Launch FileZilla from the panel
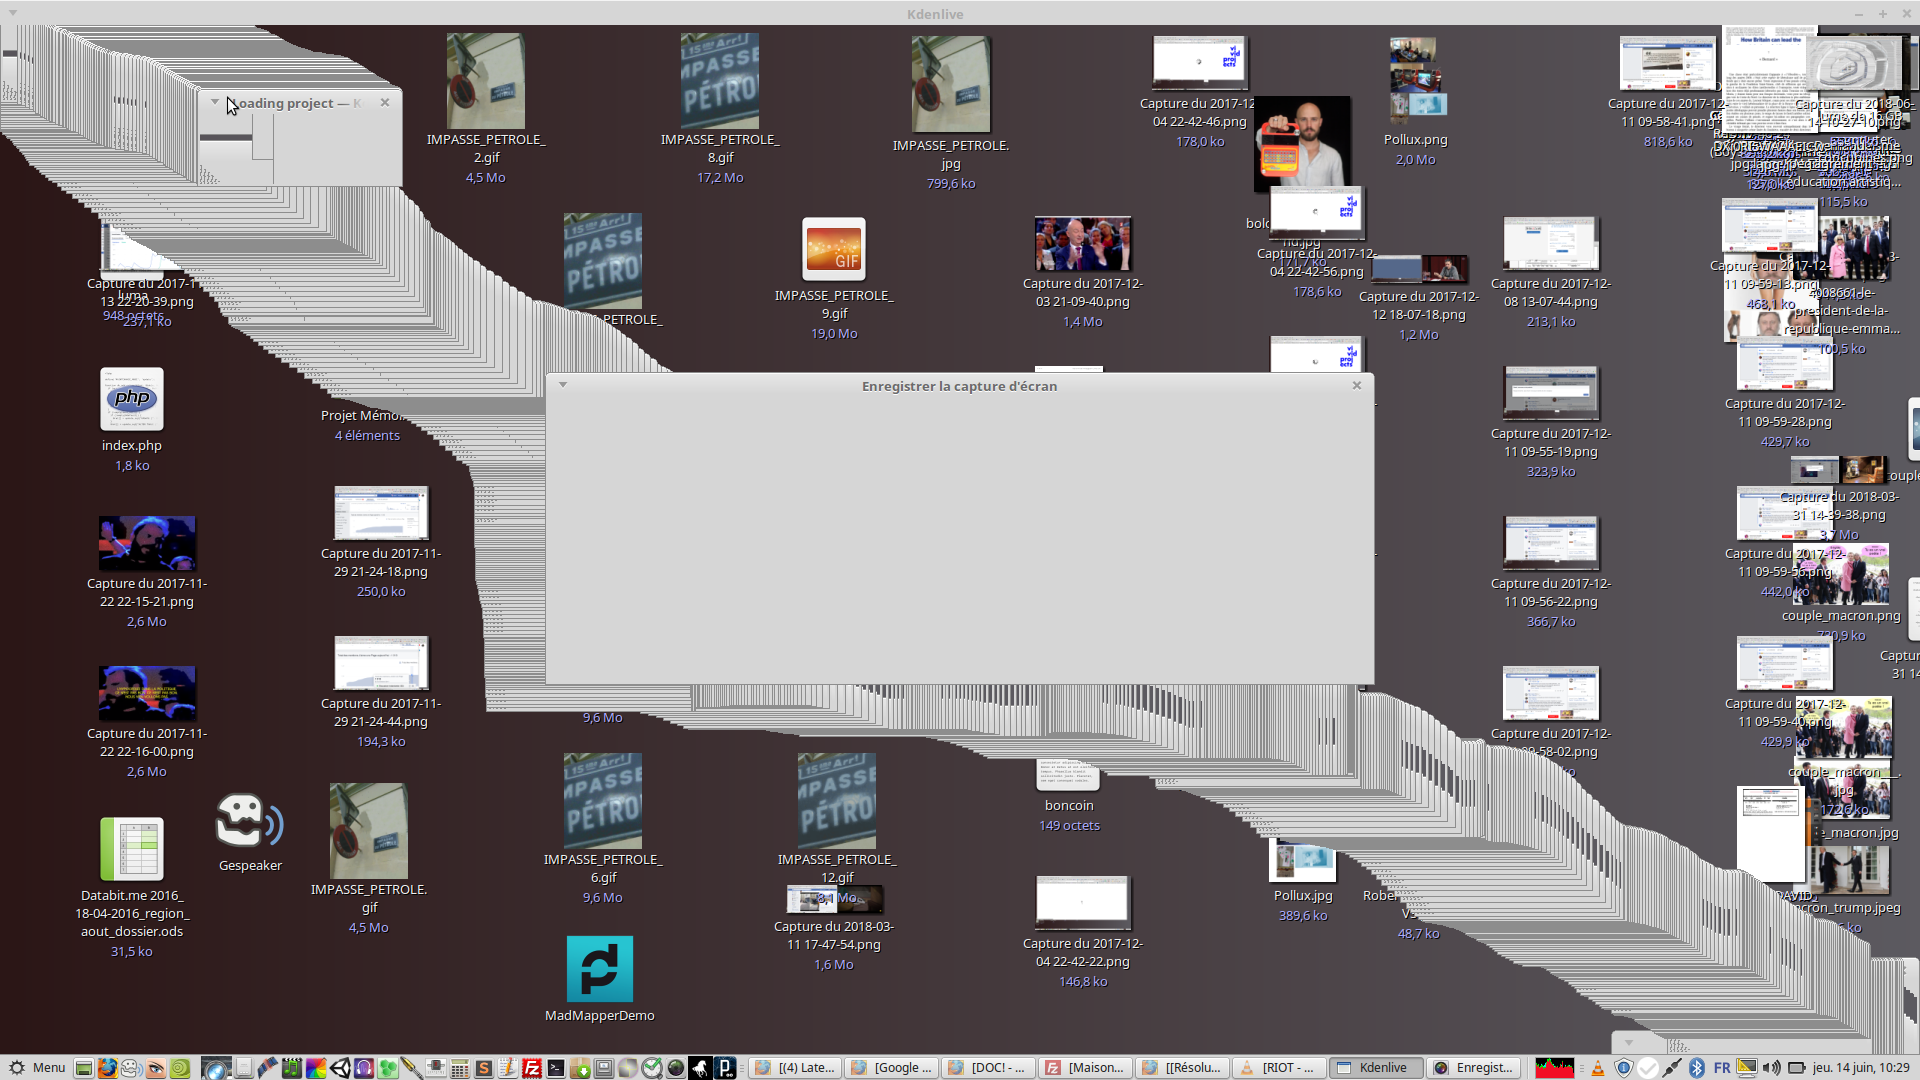1920x1080 pixels. 532,1068
